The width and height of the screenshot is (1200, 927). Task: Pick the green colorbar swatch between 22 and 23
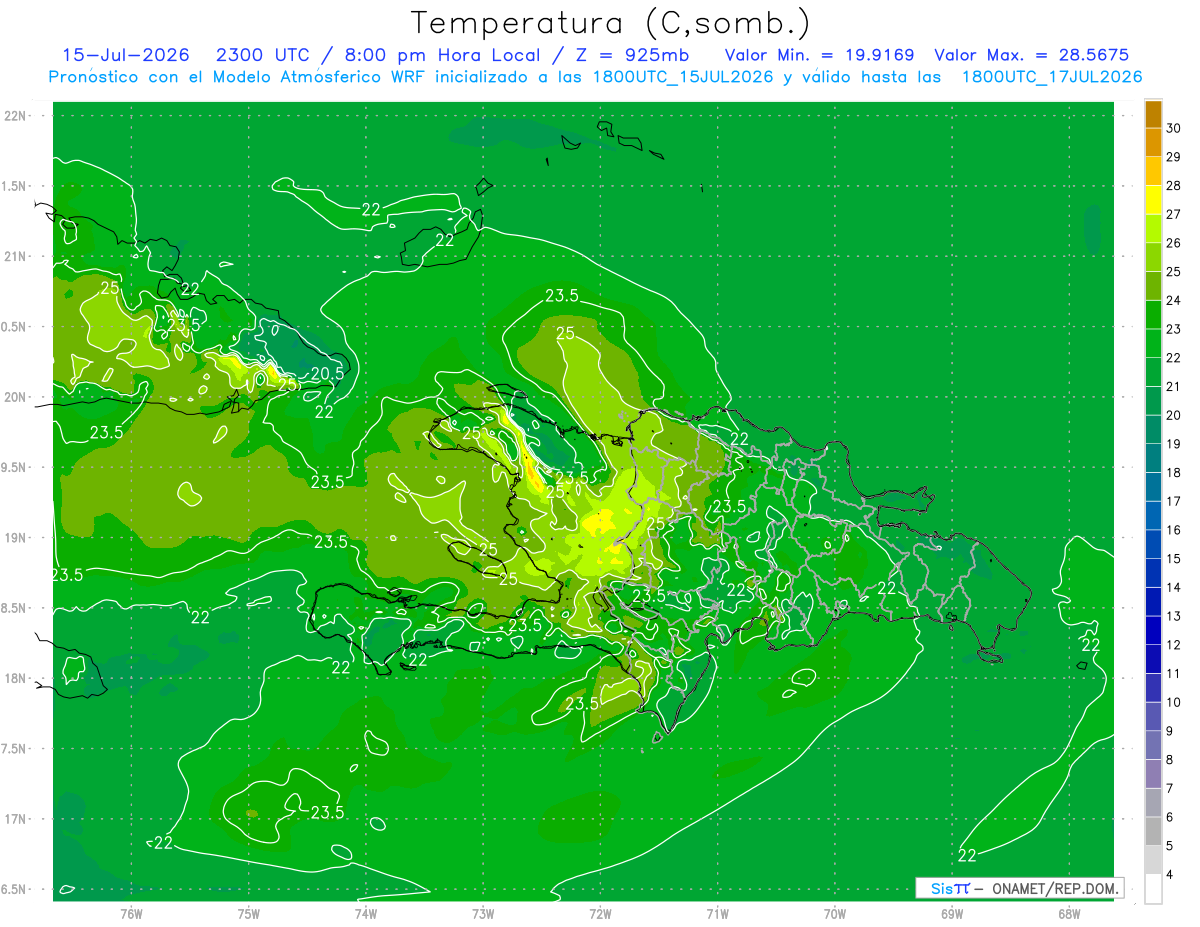click(1153, 344)
